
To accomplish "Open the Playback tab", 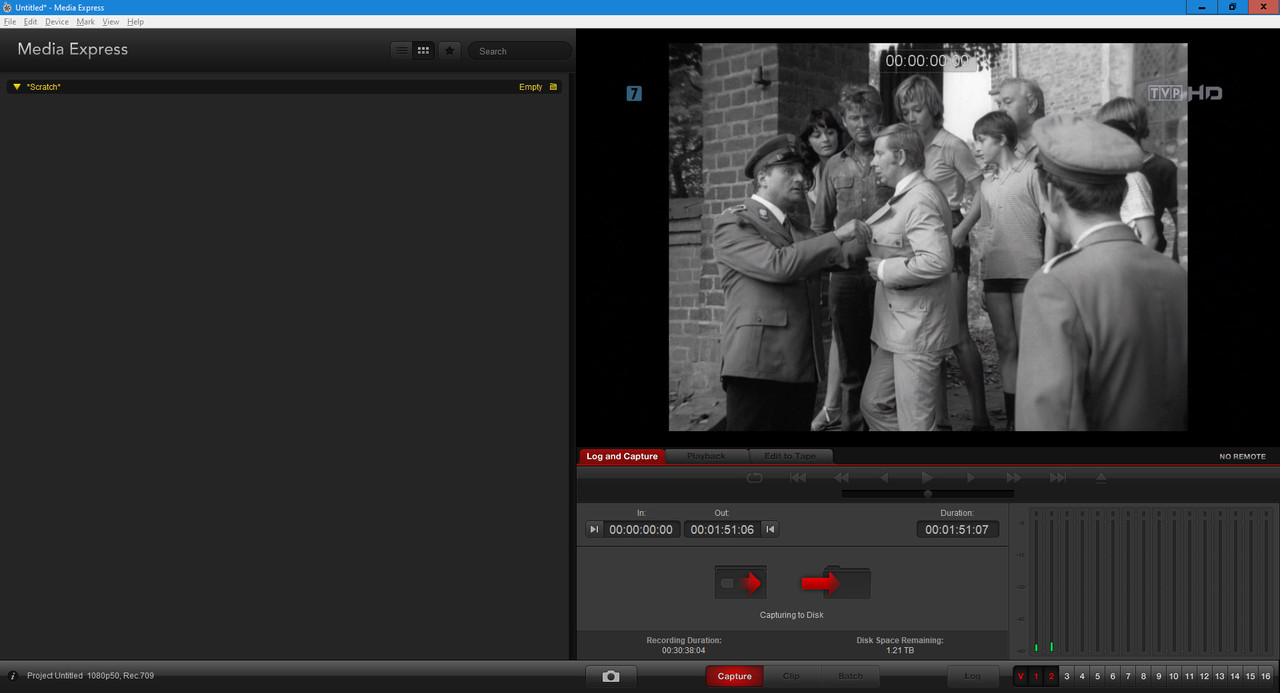I will pos(706,456).
